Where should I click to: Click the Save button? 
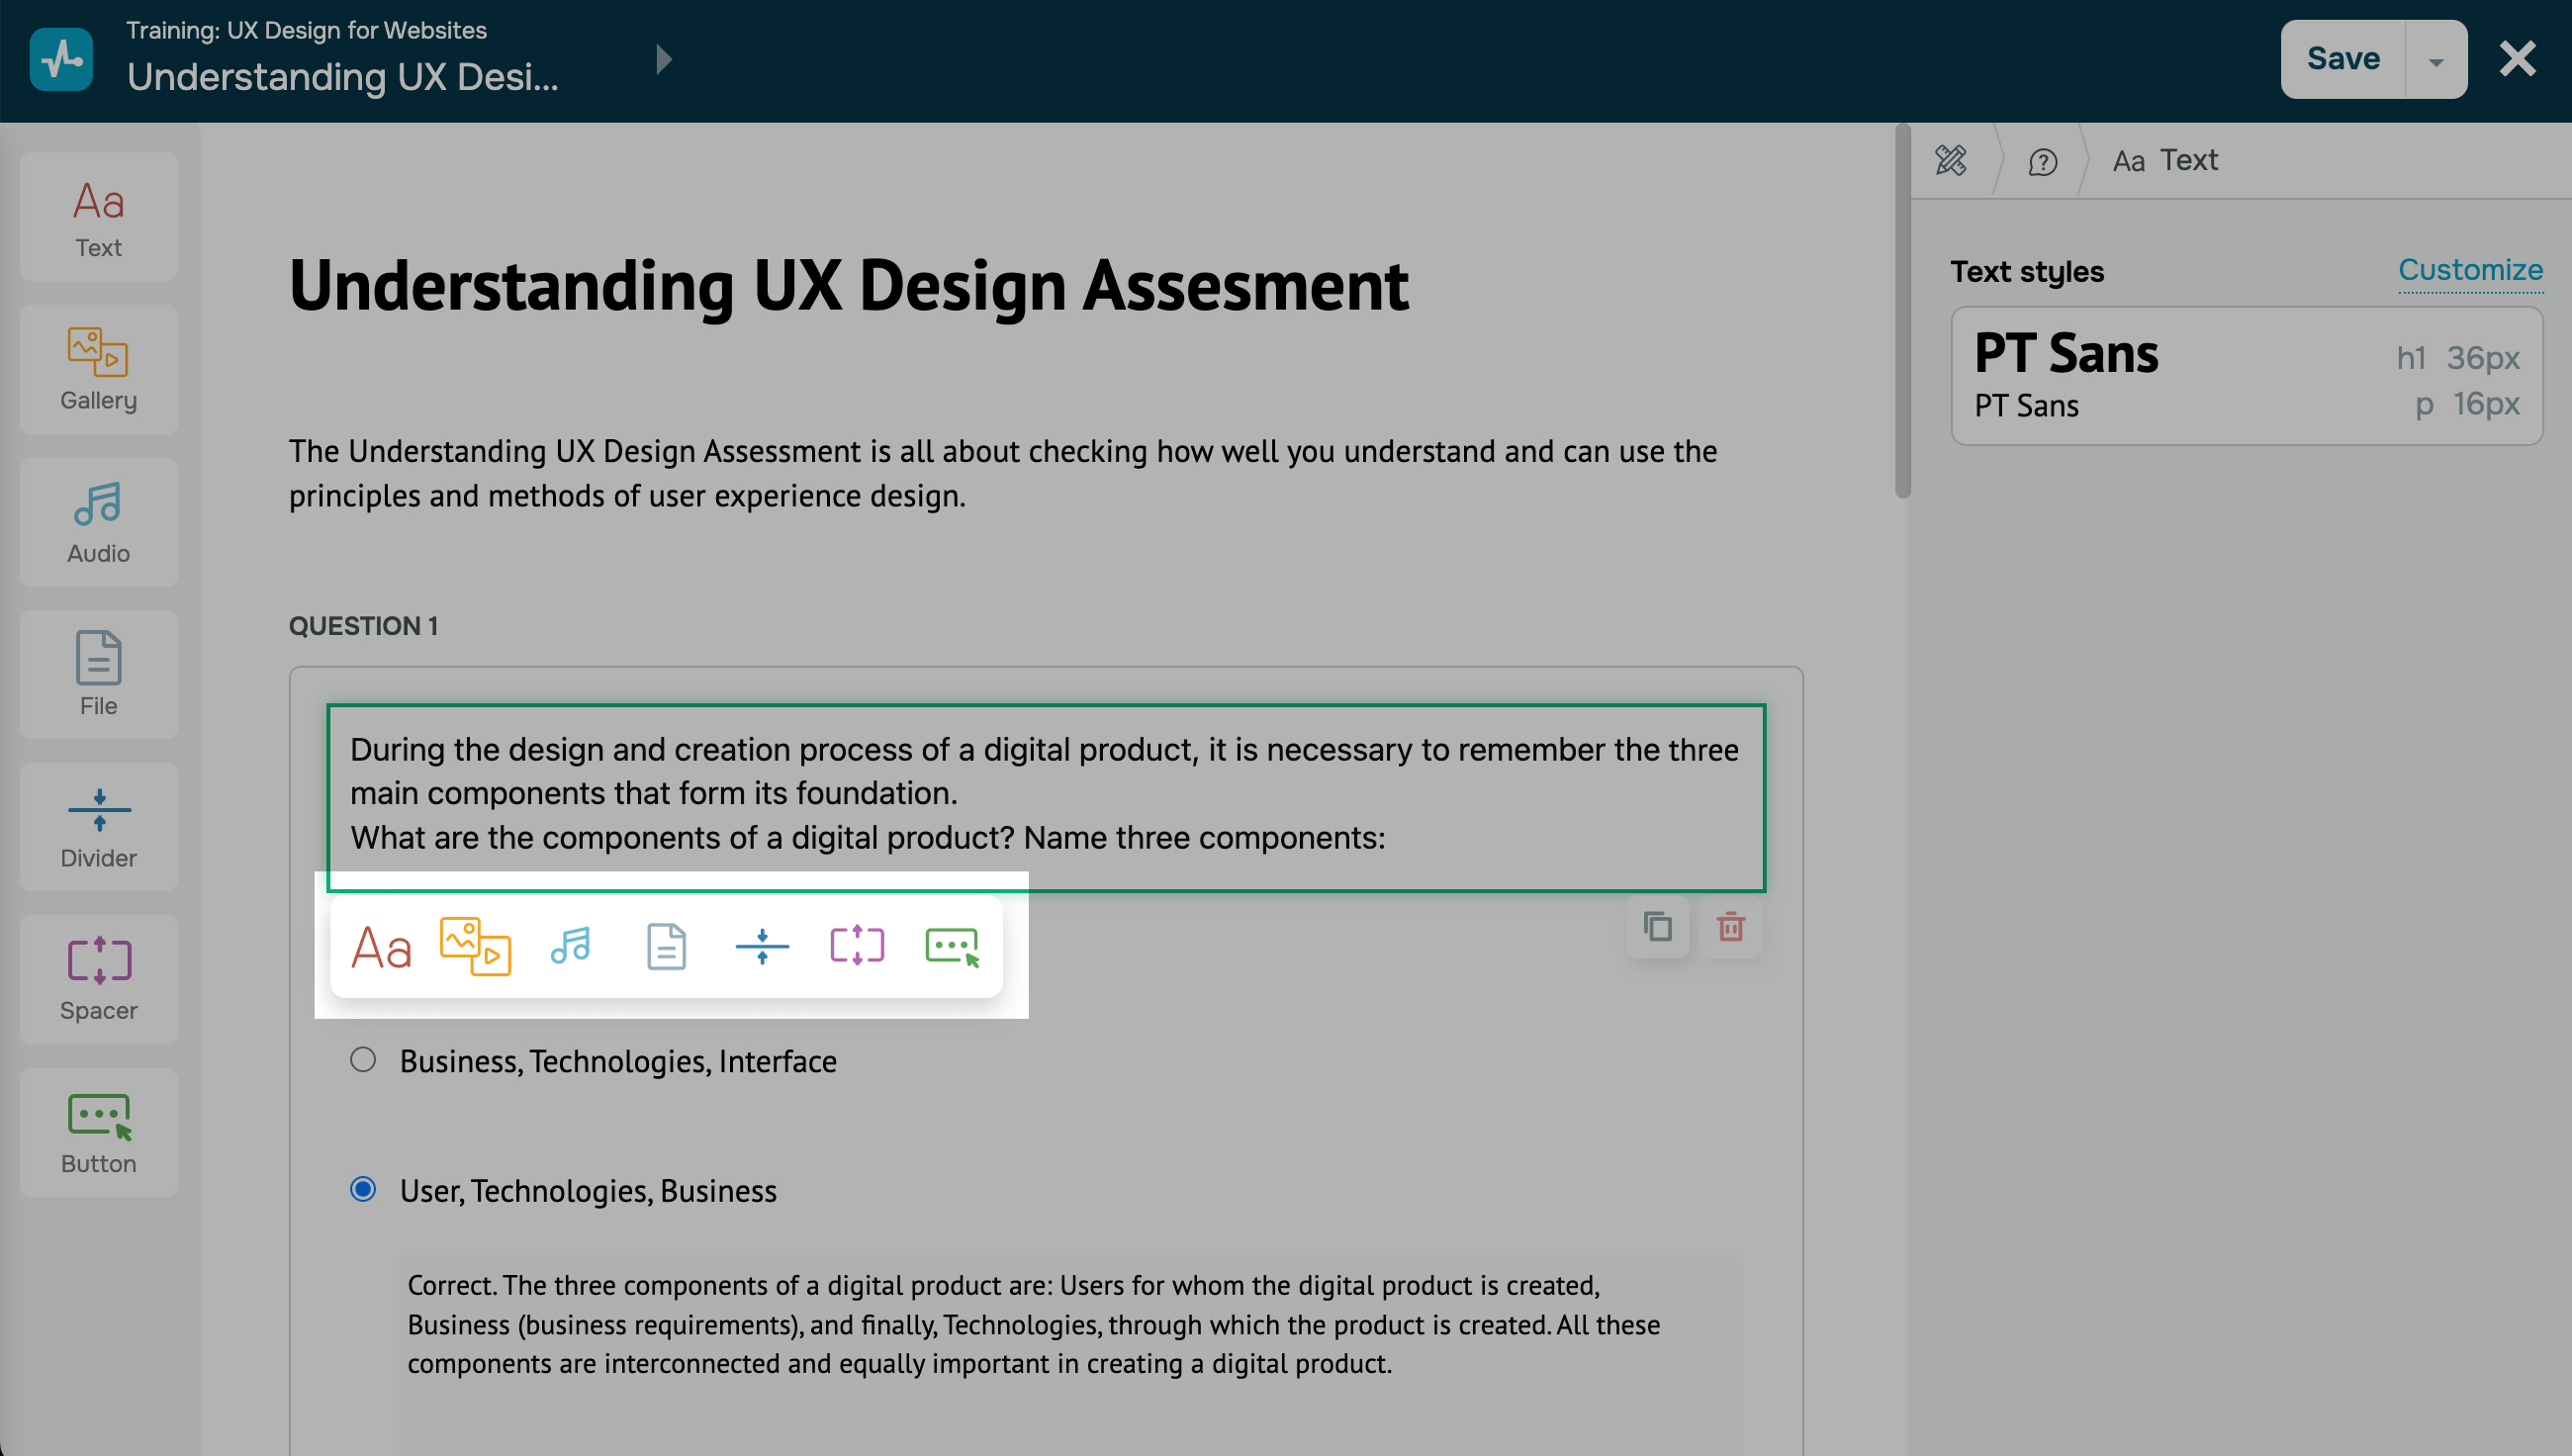[2342, 60]
